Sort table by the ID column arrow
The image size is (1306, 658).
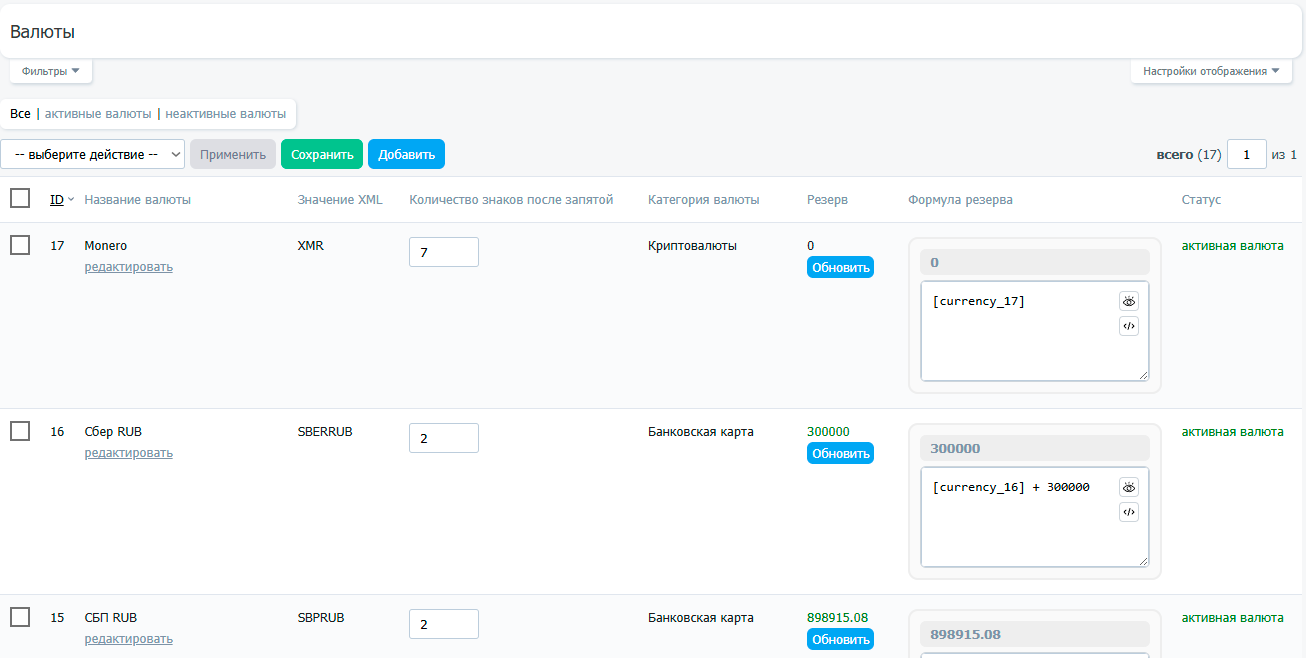[x=70, y=200]
